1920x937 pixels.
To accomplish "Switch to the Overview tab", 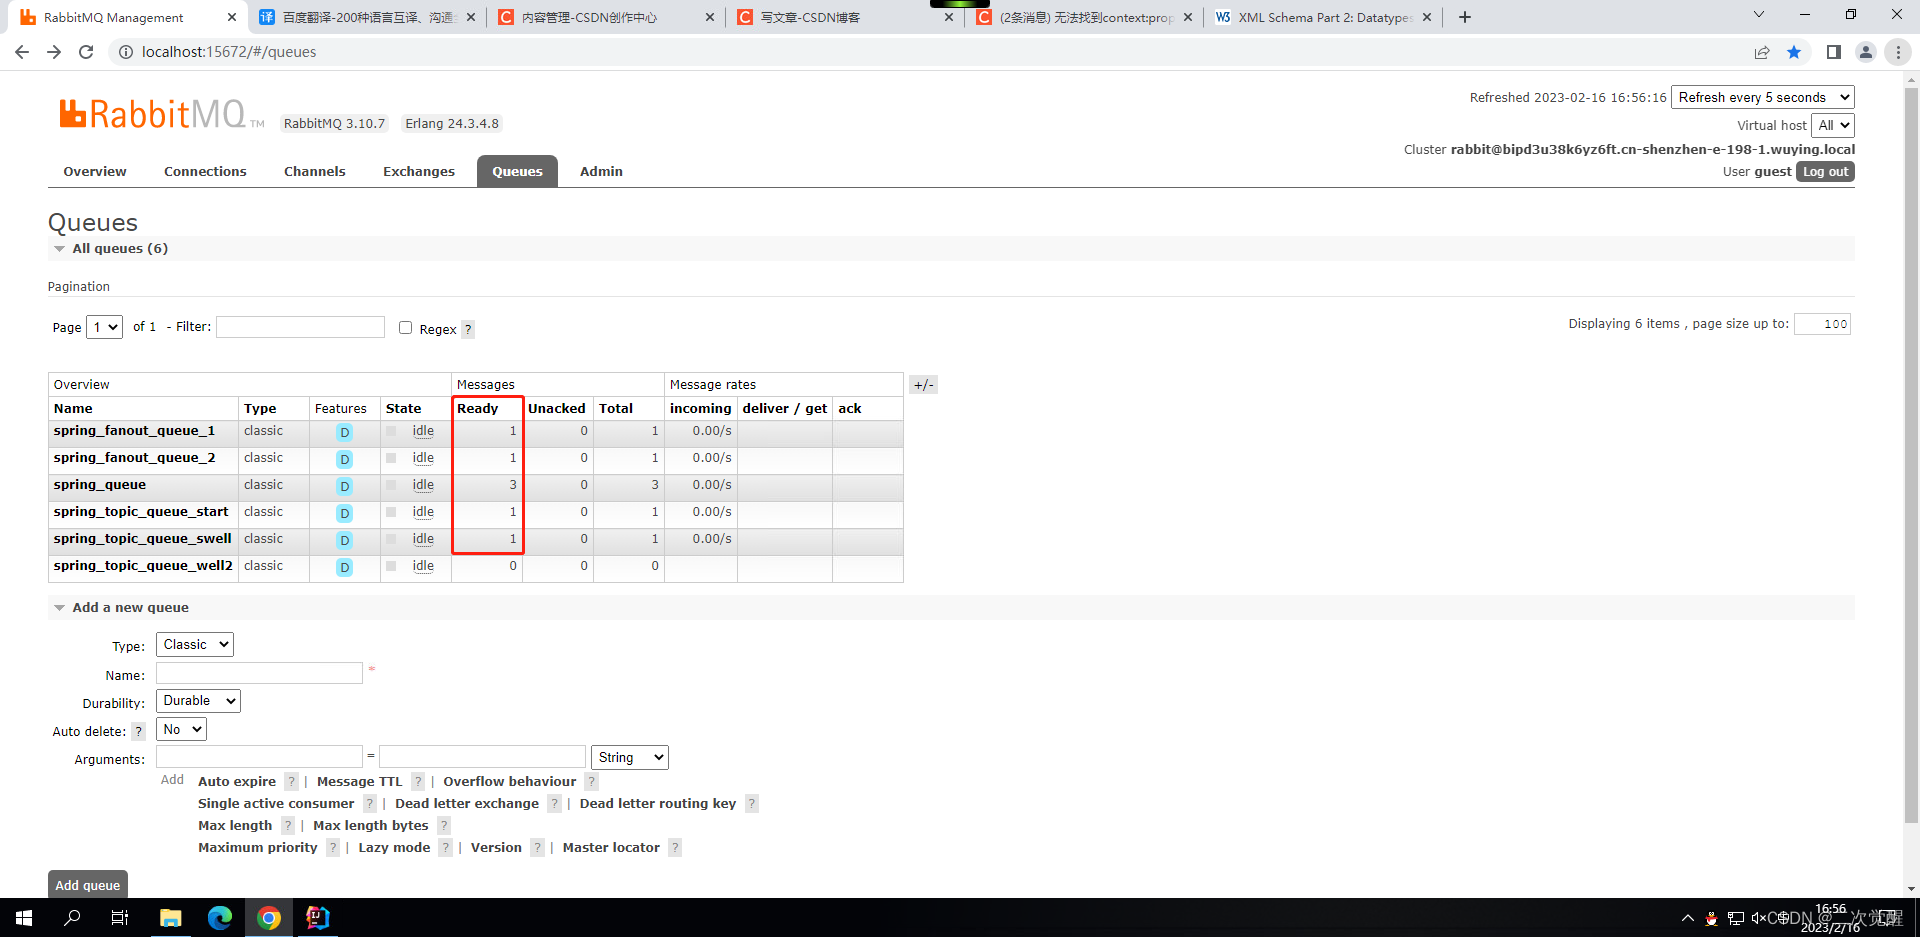I will pyautogui.click(x=95, y=171).
